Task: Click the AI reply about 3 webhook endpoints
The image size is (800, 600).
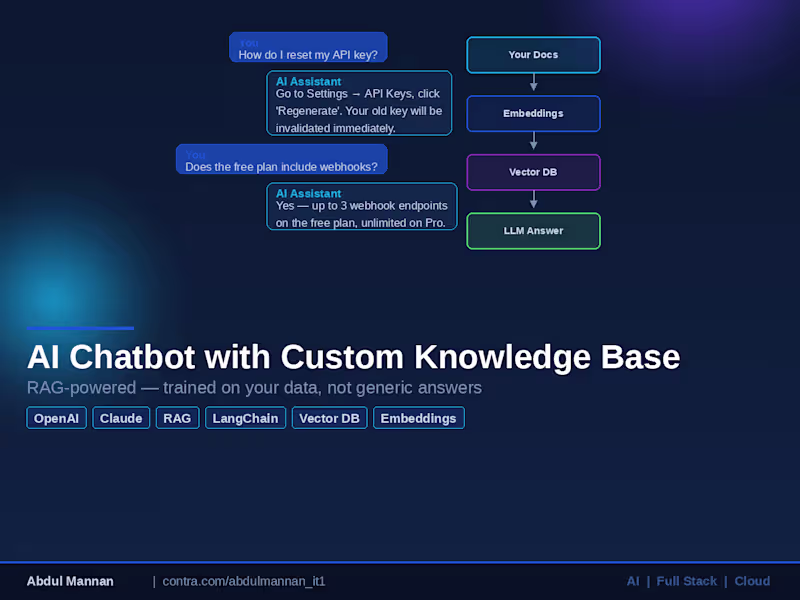Action: 362,206
